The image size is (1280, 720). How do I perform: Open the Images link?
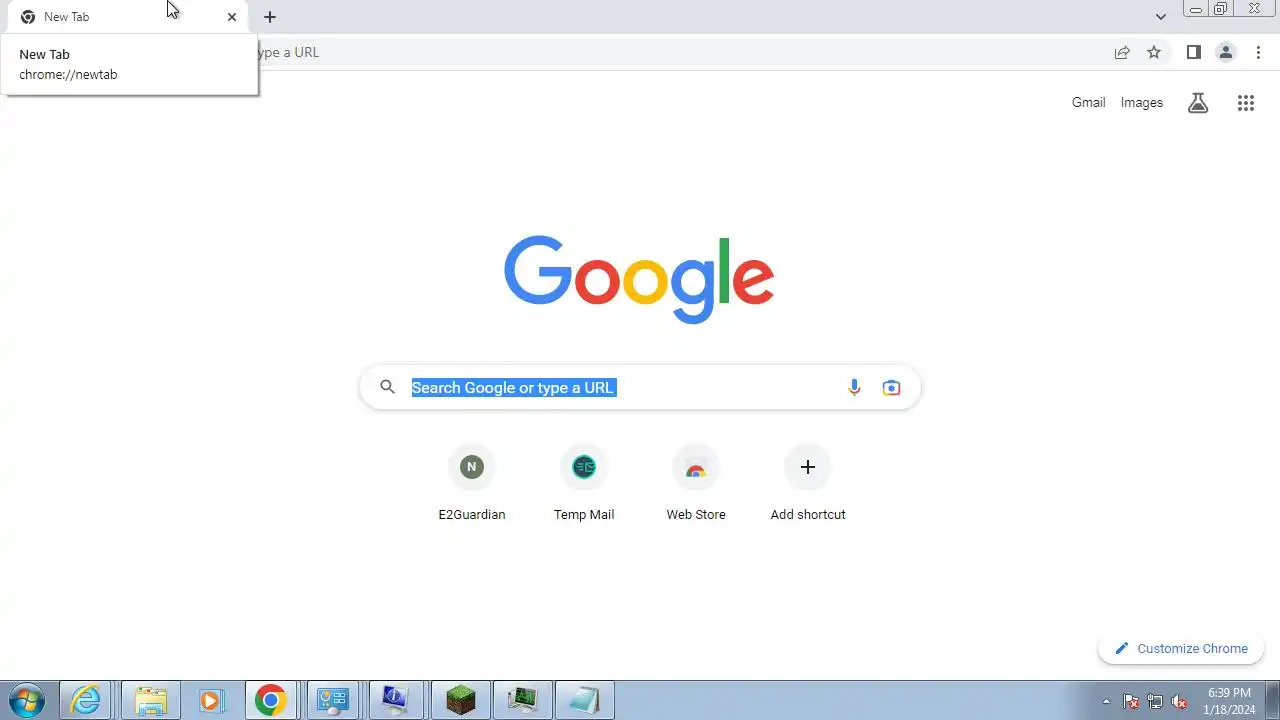tap(1142, 102)
